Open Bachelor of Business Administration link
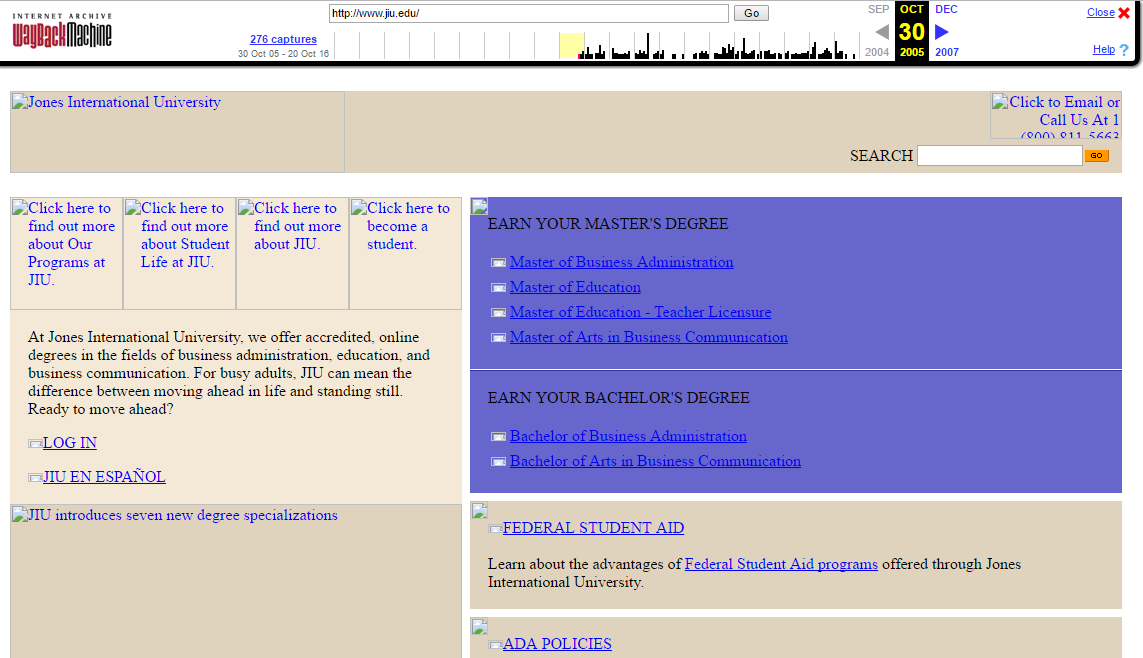The height and width of the screenshot is (658, 1143). pos(628,436)
